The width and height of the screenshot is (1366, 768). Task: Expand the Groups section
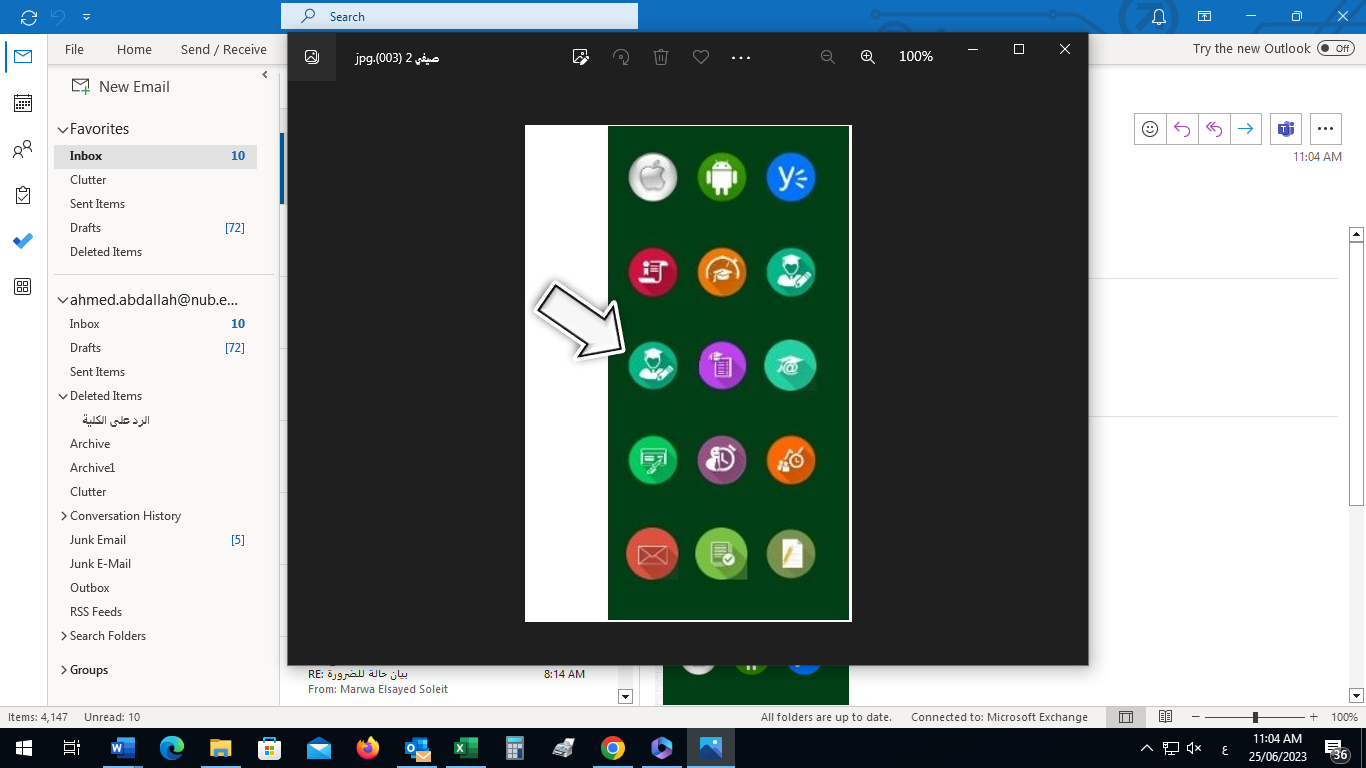point(63,670)
